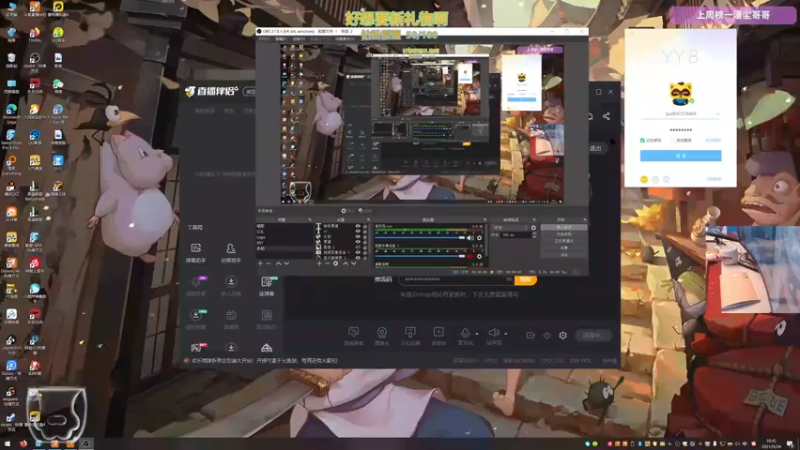The height and width of the screenshot is (450, 800).
Task: Open the camera (摄像头) source in live companion
Action: [x=382, y=336]
